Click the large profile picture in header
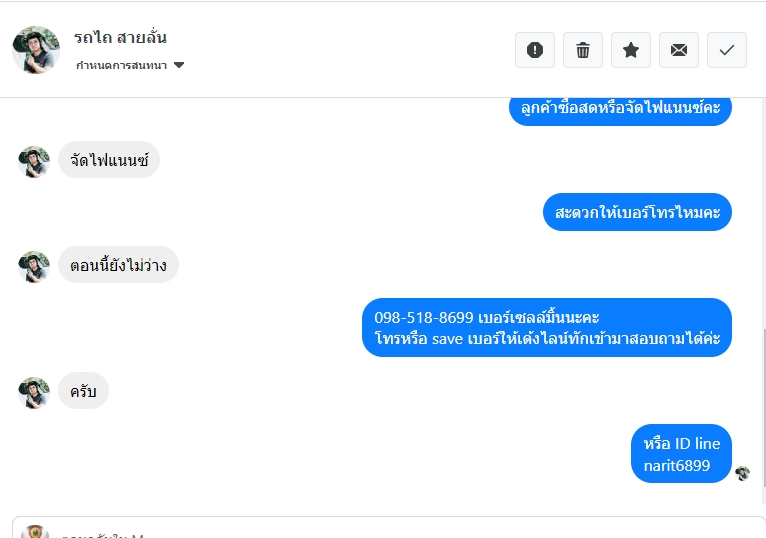The height and width of the screenshot is (538, 766). (36, 50)
